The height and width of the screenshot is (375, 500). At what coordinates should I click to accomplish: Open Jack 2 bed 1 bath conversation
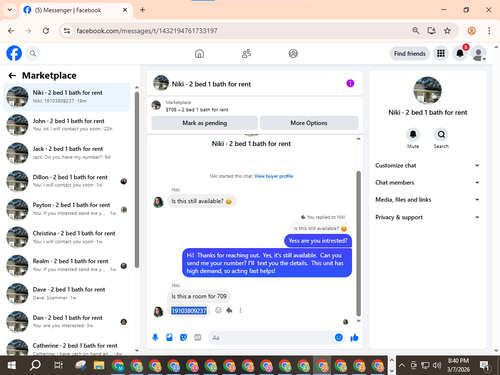pos(67,153)
